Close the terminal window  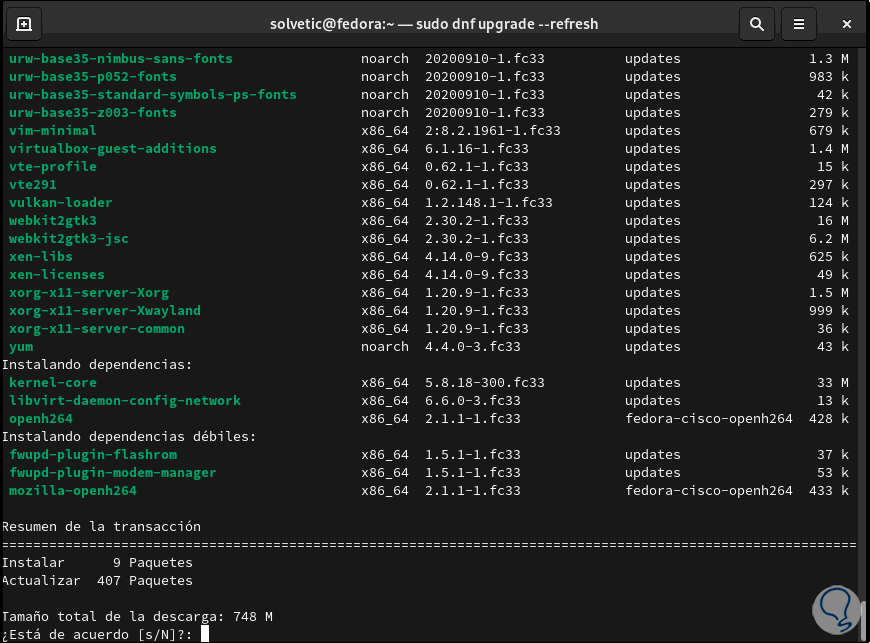click(x=847, y=23)
